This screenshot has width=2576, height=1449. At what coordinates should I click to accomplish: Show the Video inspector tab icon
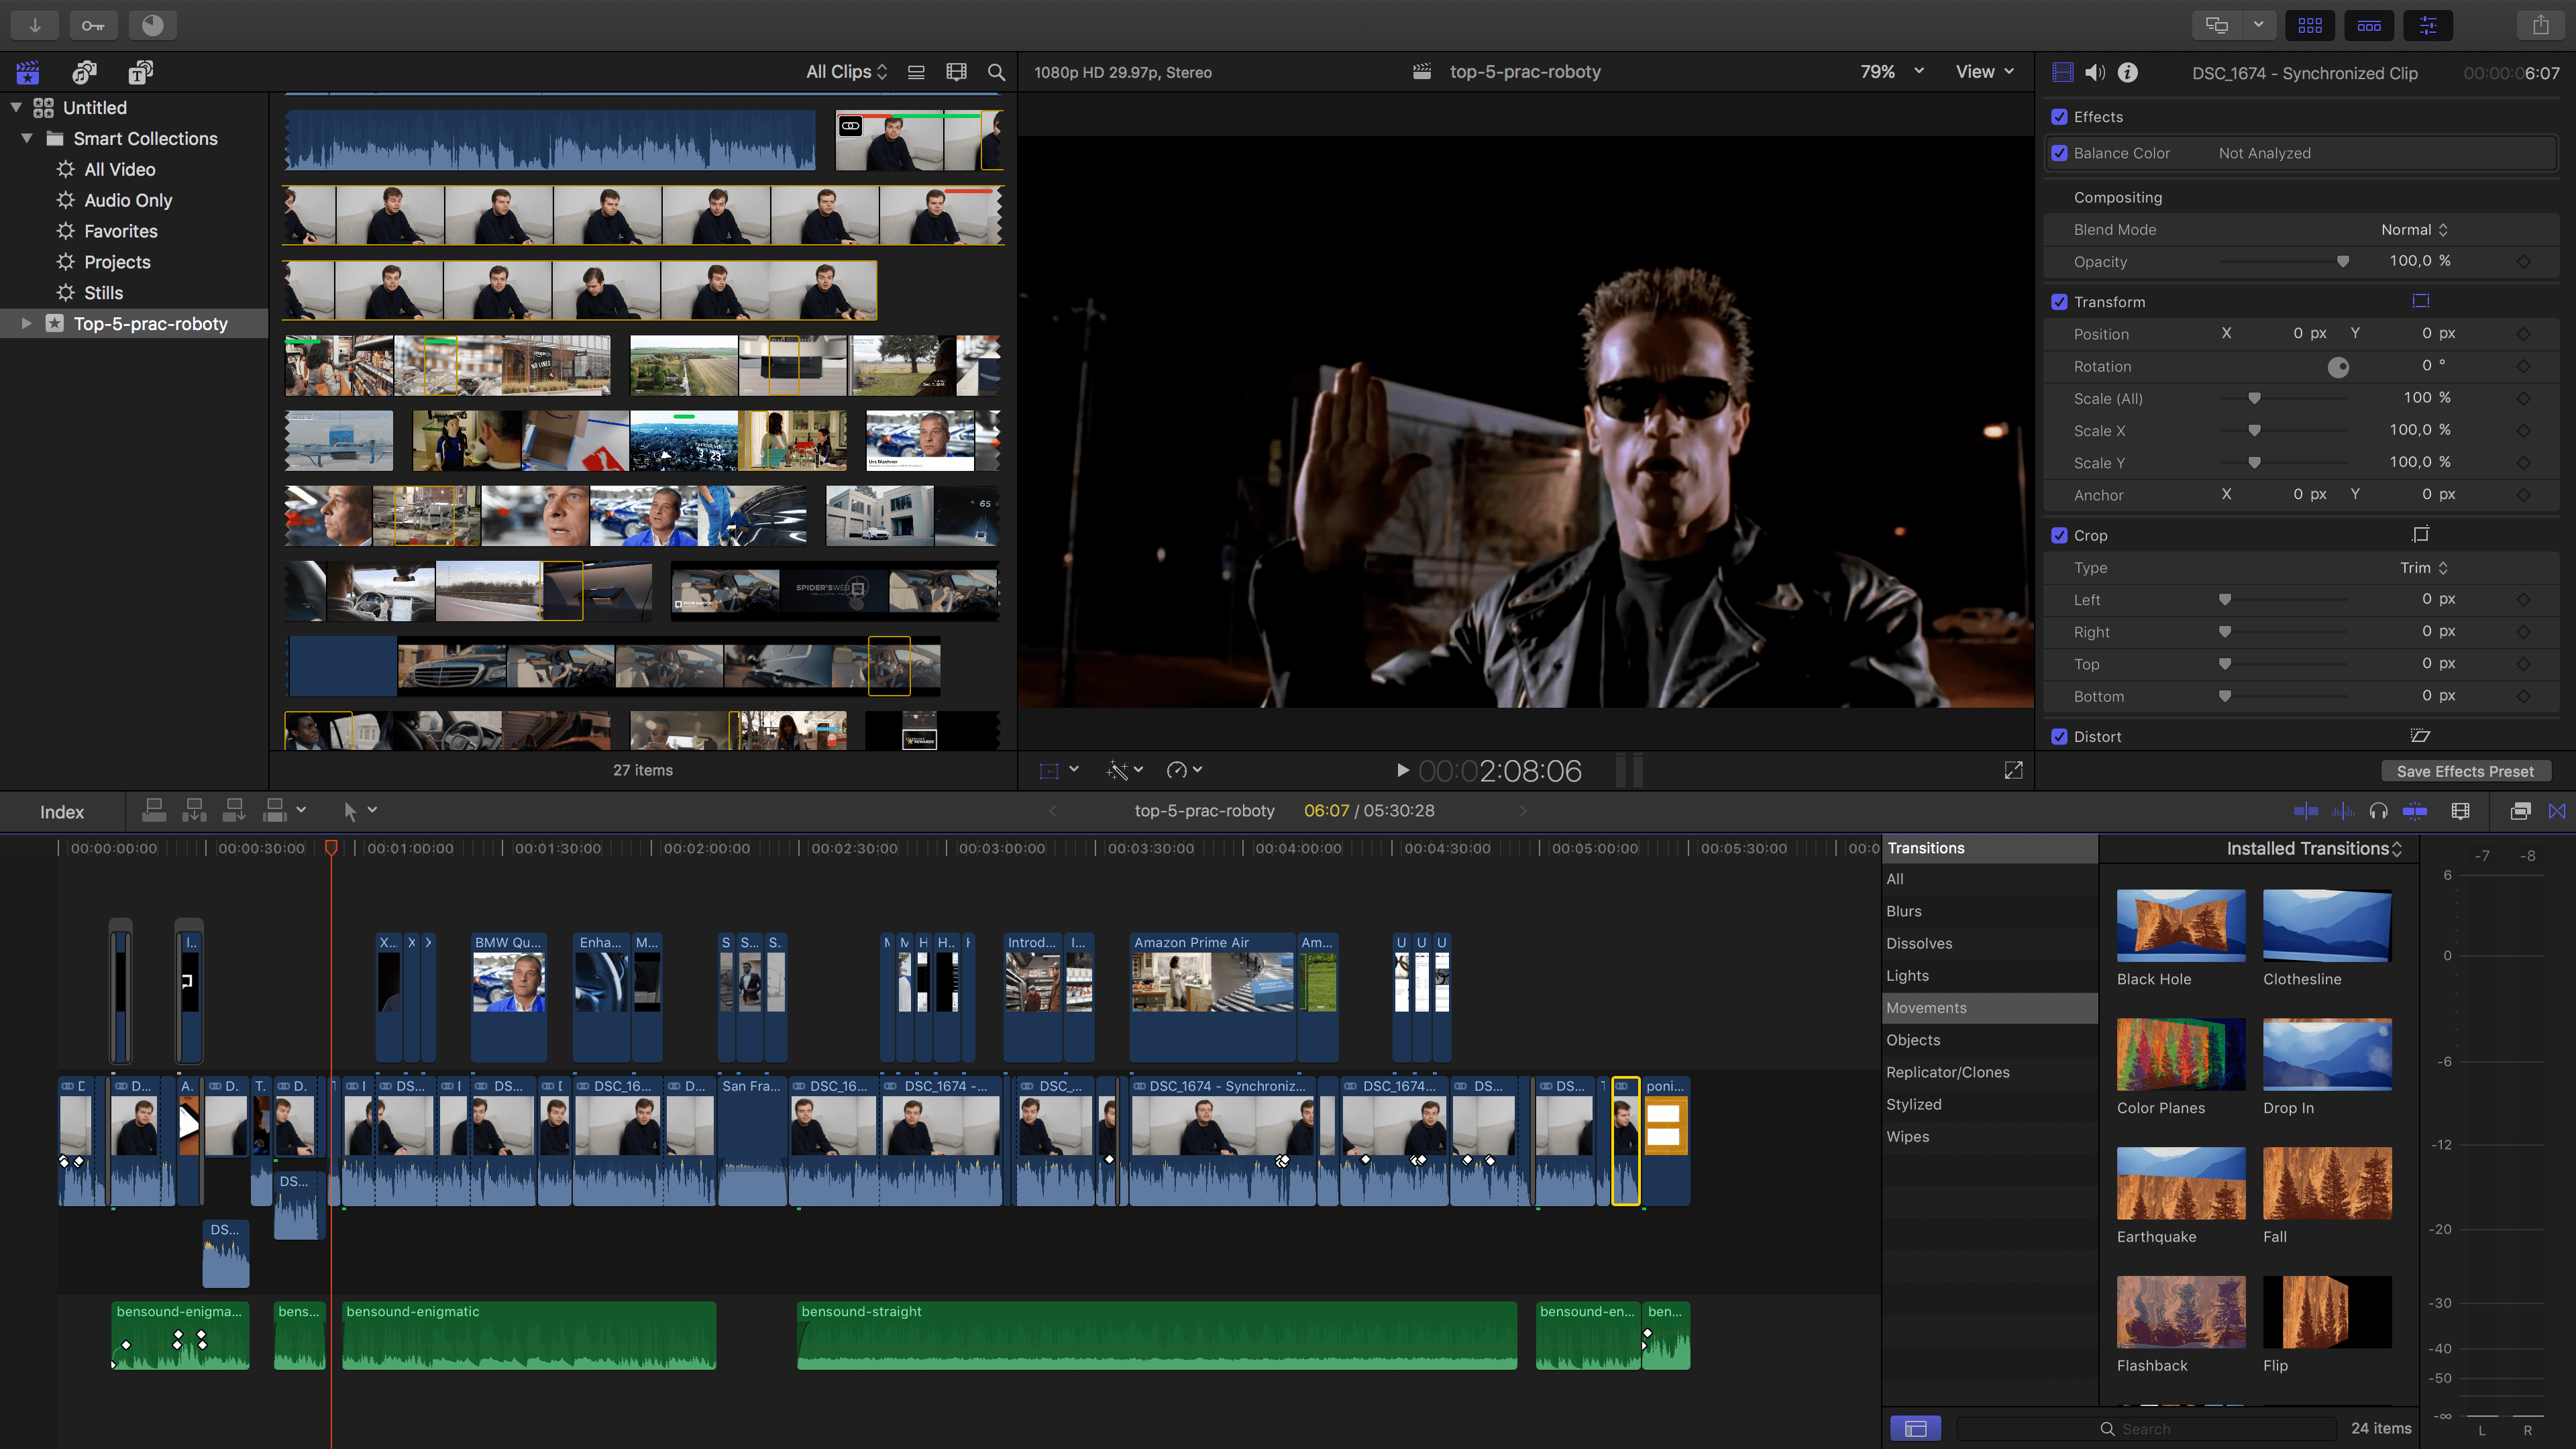click(2062, 72)
